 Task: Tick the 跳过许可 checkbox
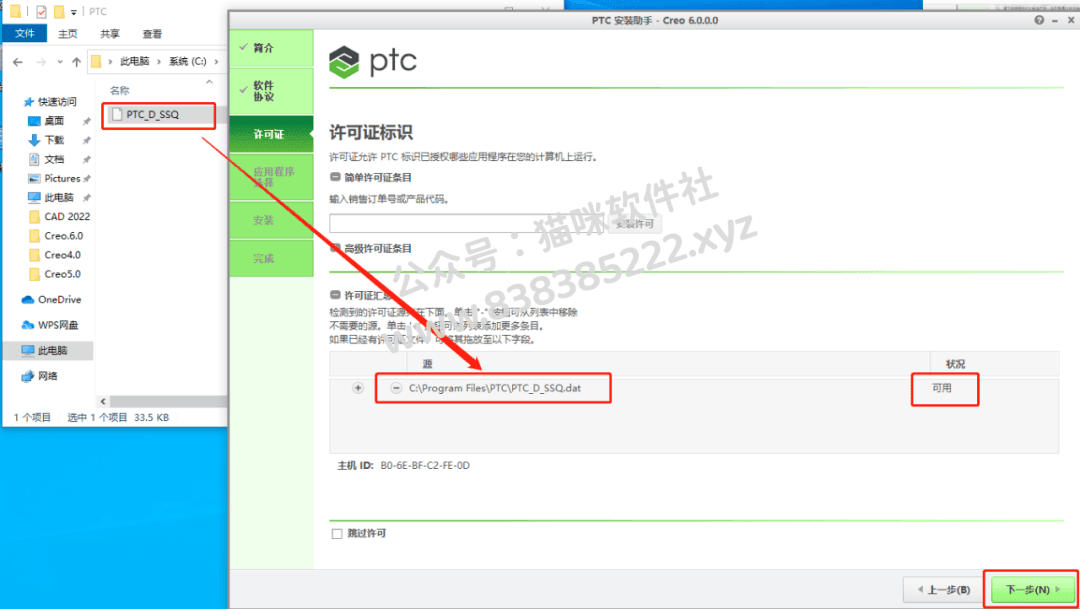pos(337,534)
